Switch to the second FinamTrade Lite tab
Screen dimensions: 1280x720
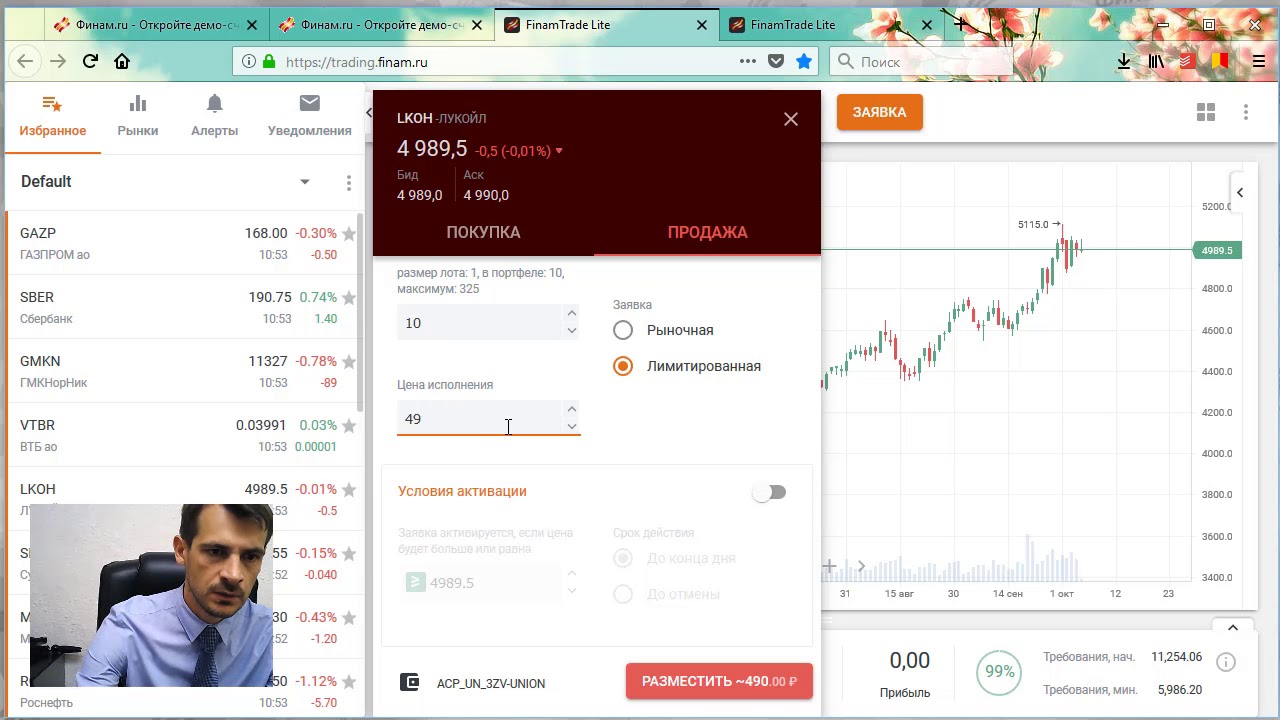click(830, 25)
